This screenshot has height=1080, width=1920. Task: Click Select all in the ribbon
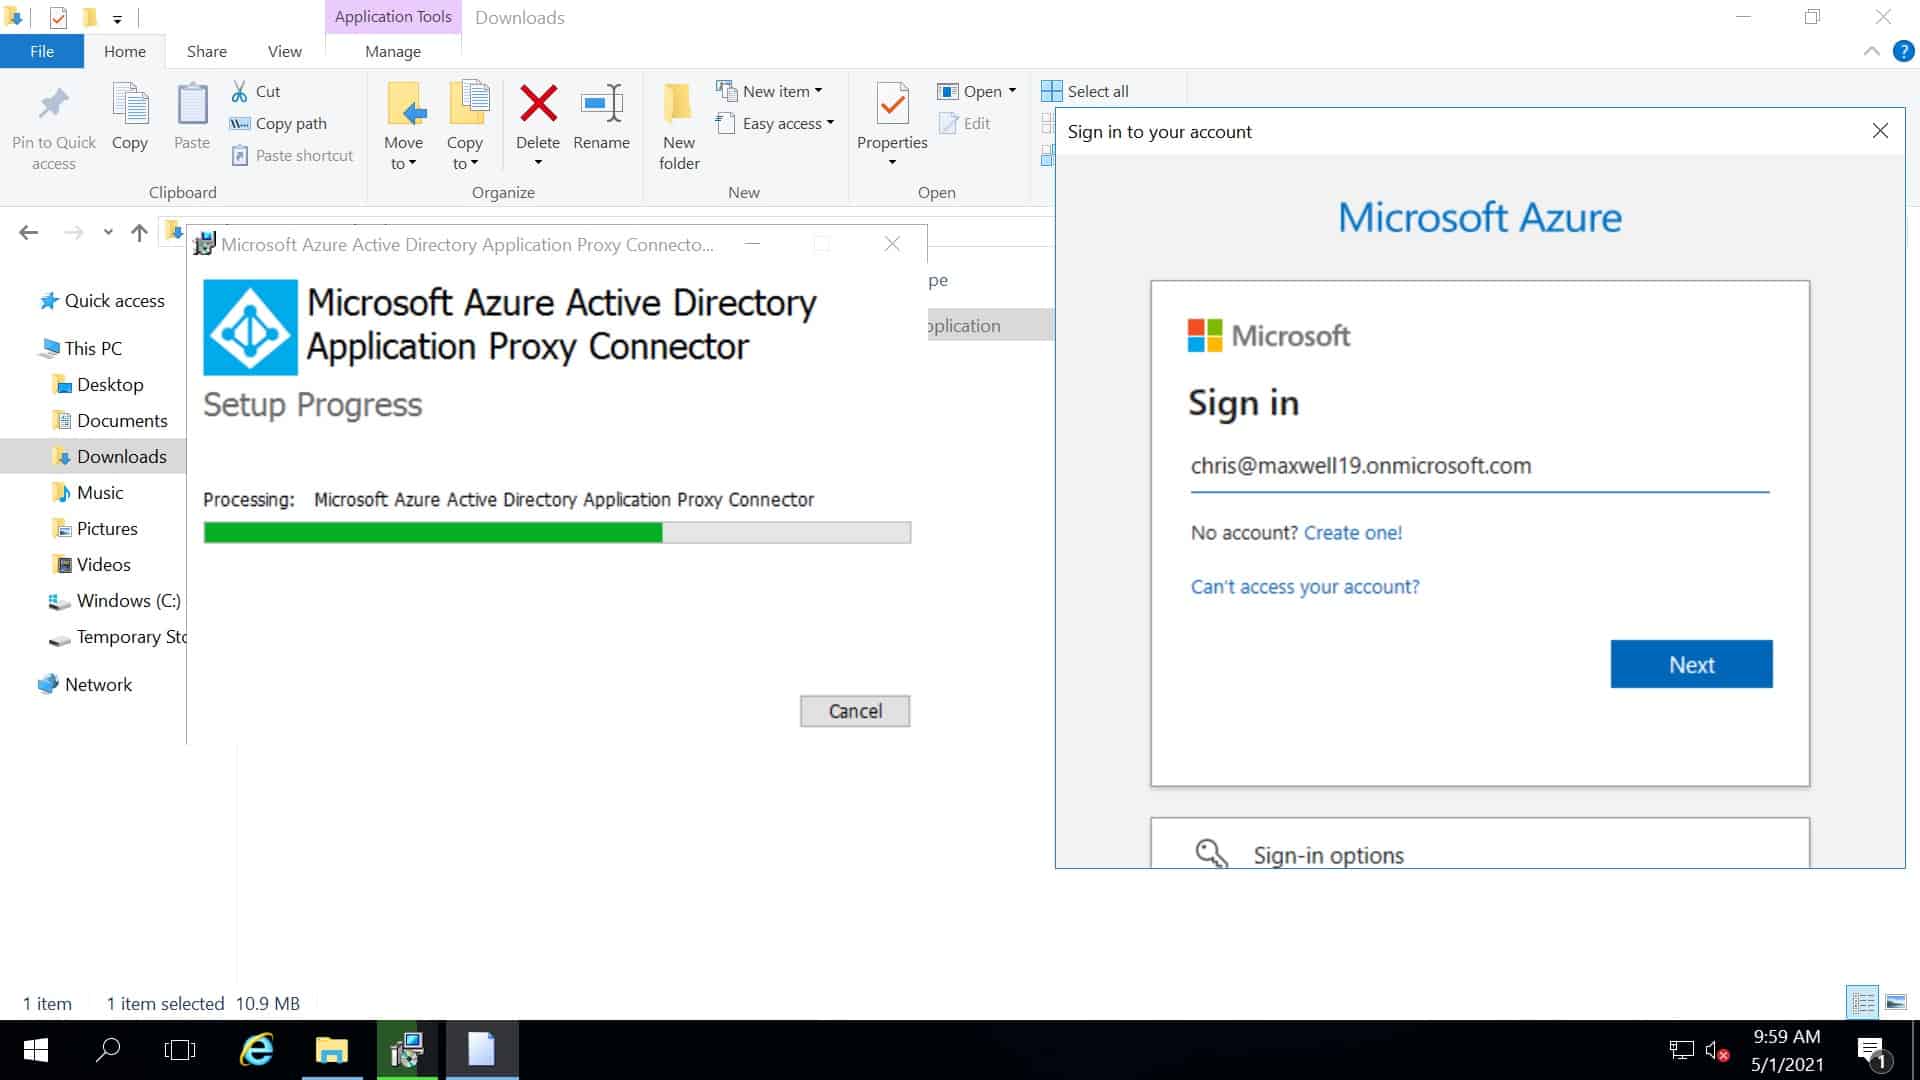coord(1086,91)
